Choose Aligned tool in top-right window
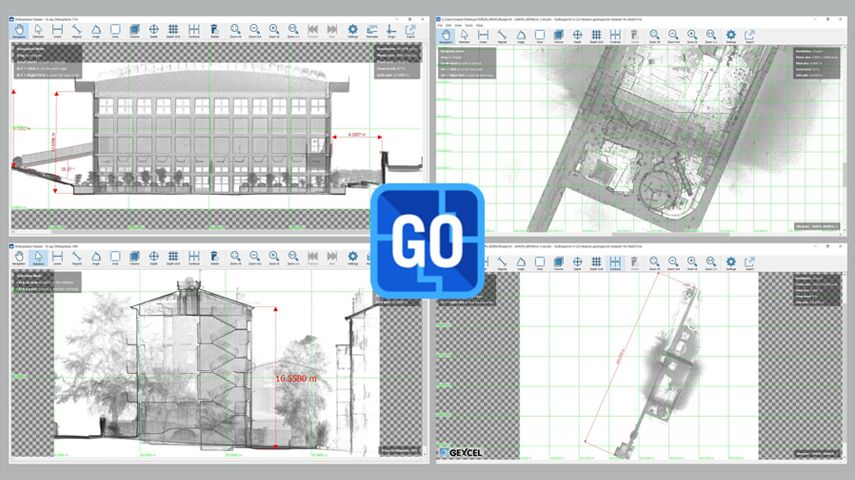The width and height of the screenshot is (855, 480). [x=502, y=36]
